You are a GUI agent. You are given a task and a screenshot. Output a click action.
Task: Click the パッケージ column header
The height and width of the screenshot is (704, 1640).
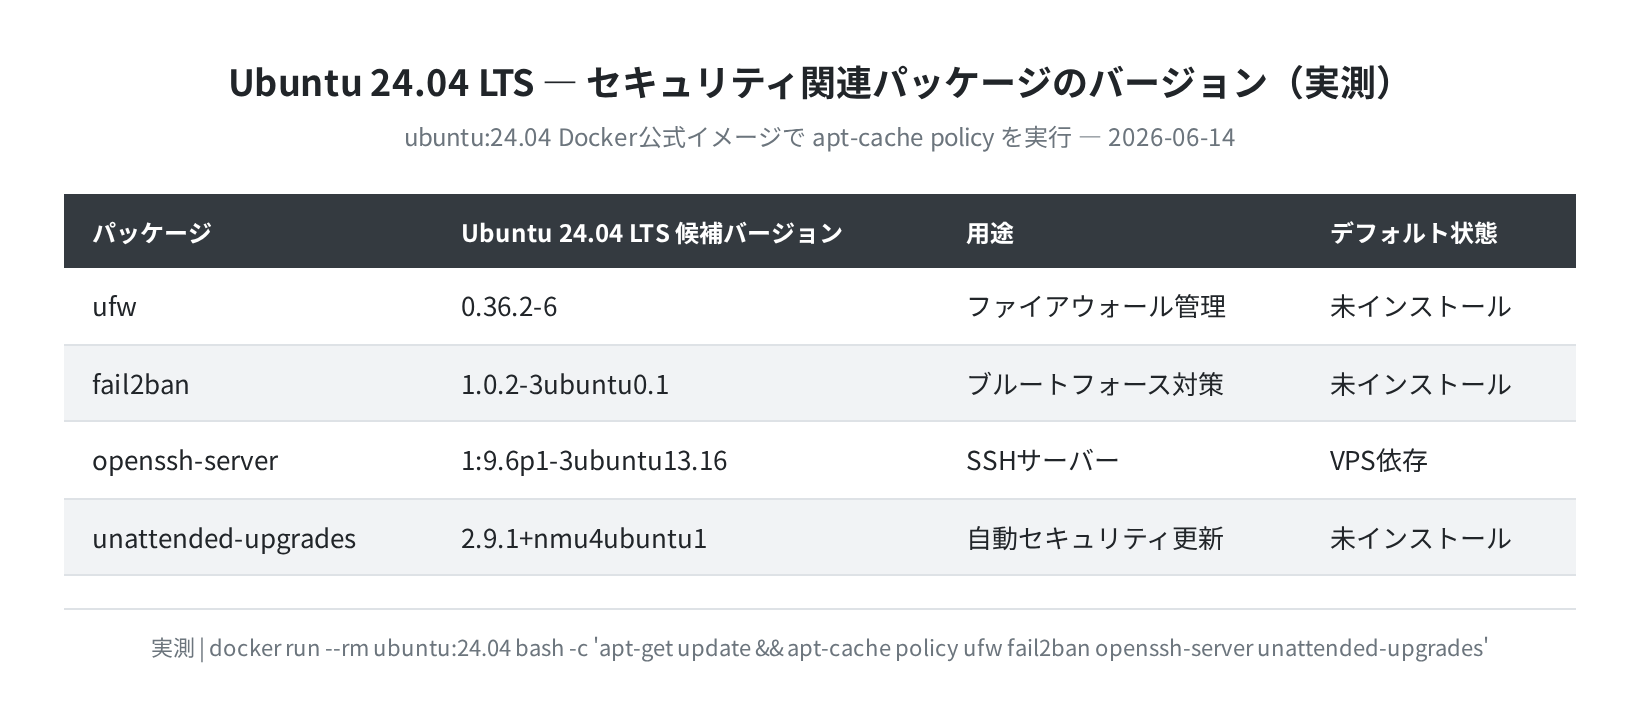pos(152,232)
